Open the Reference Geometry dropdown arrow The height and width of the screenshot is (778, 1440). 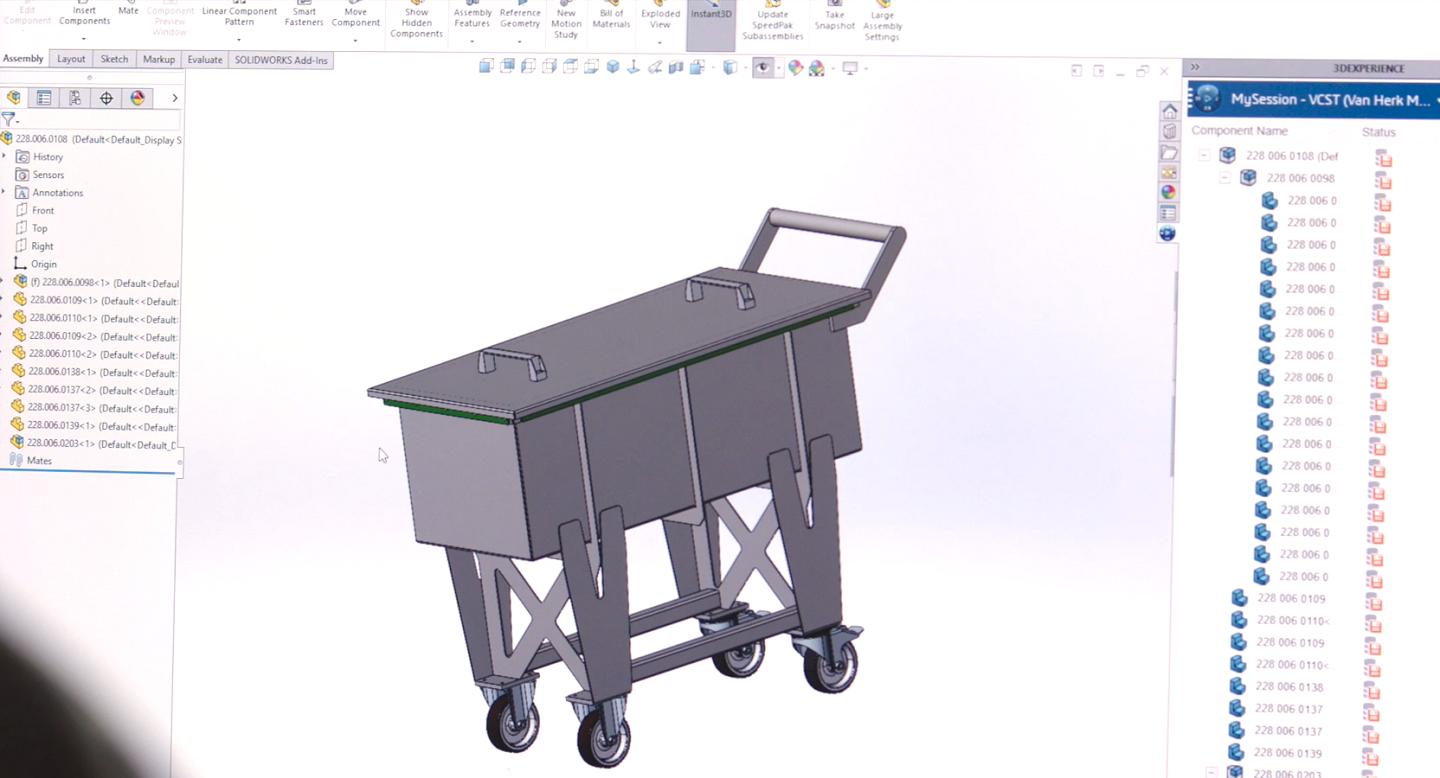(520, 41)
